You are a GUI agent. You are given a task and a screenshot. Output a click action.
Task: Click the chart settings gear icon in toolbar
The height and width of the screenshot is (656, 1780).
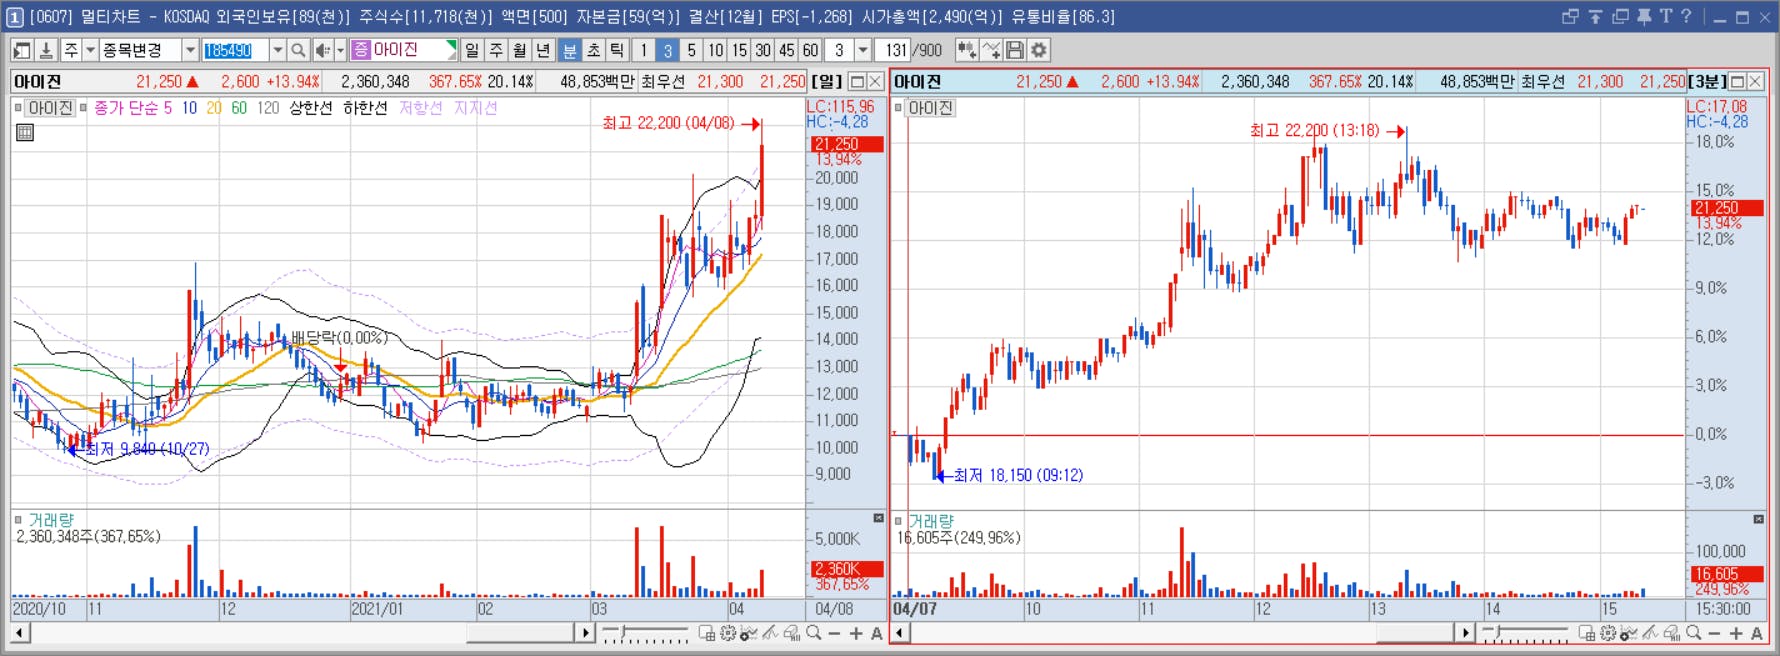[x=1039, y=50]
